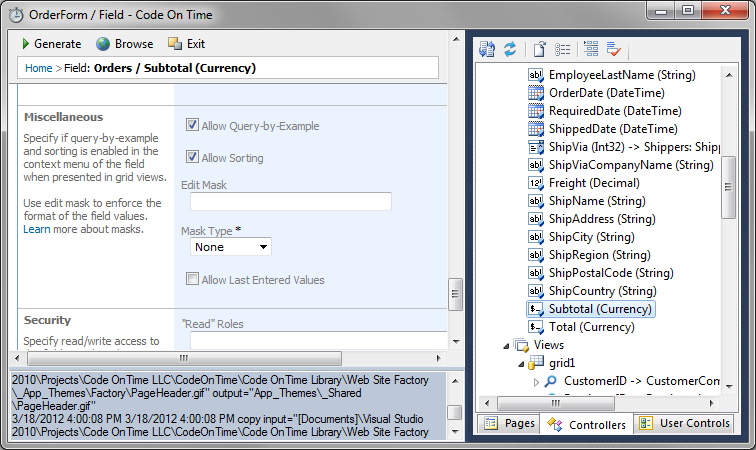This screenshot has width=756, height=450.
Task: Switch to the Controllers tab
Action: [x=586, y=424]
